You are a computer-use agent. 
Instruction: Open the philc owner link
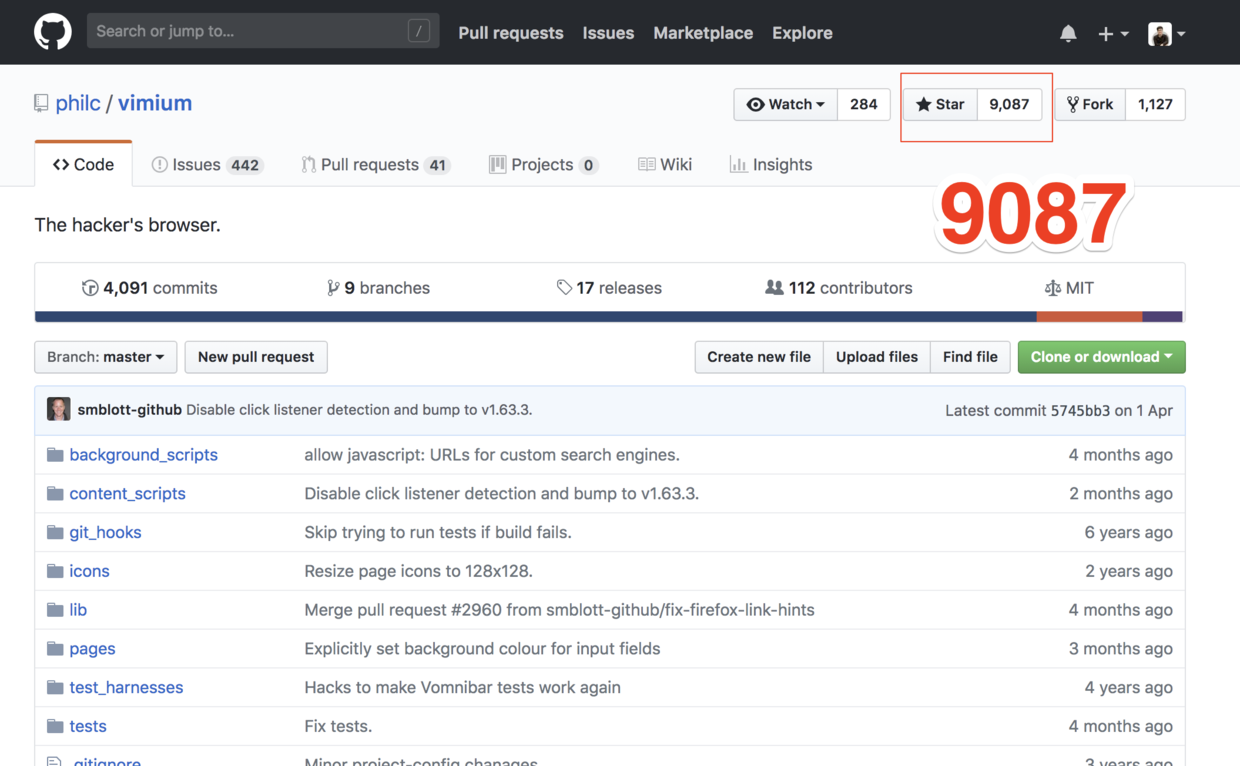(78, 103)
